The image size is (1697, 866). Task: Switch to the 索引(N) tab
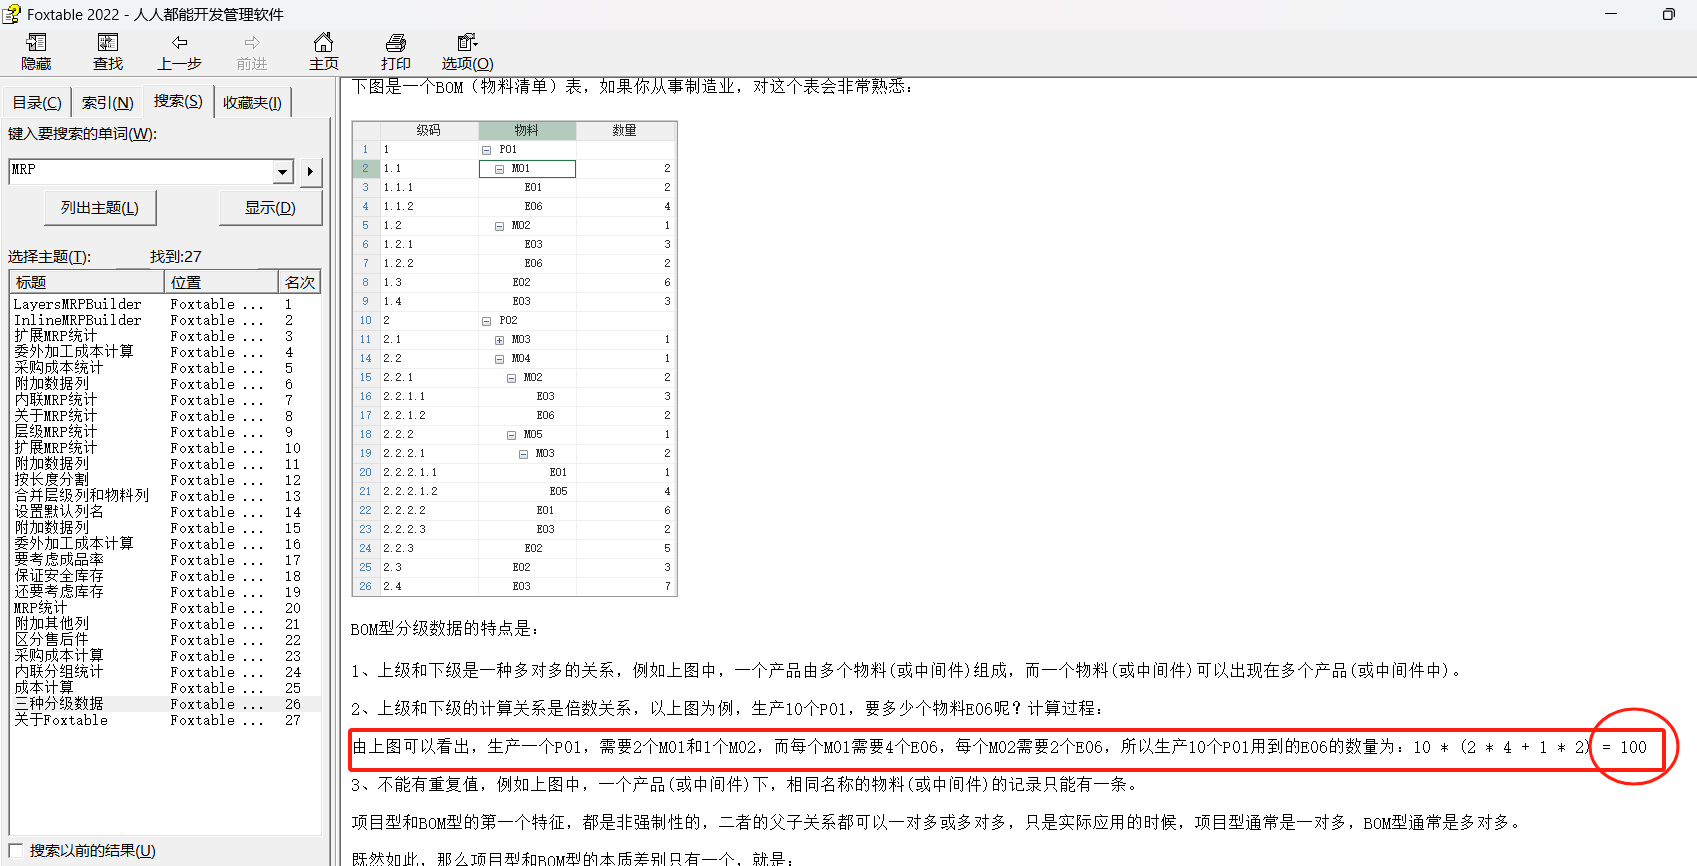107,102
